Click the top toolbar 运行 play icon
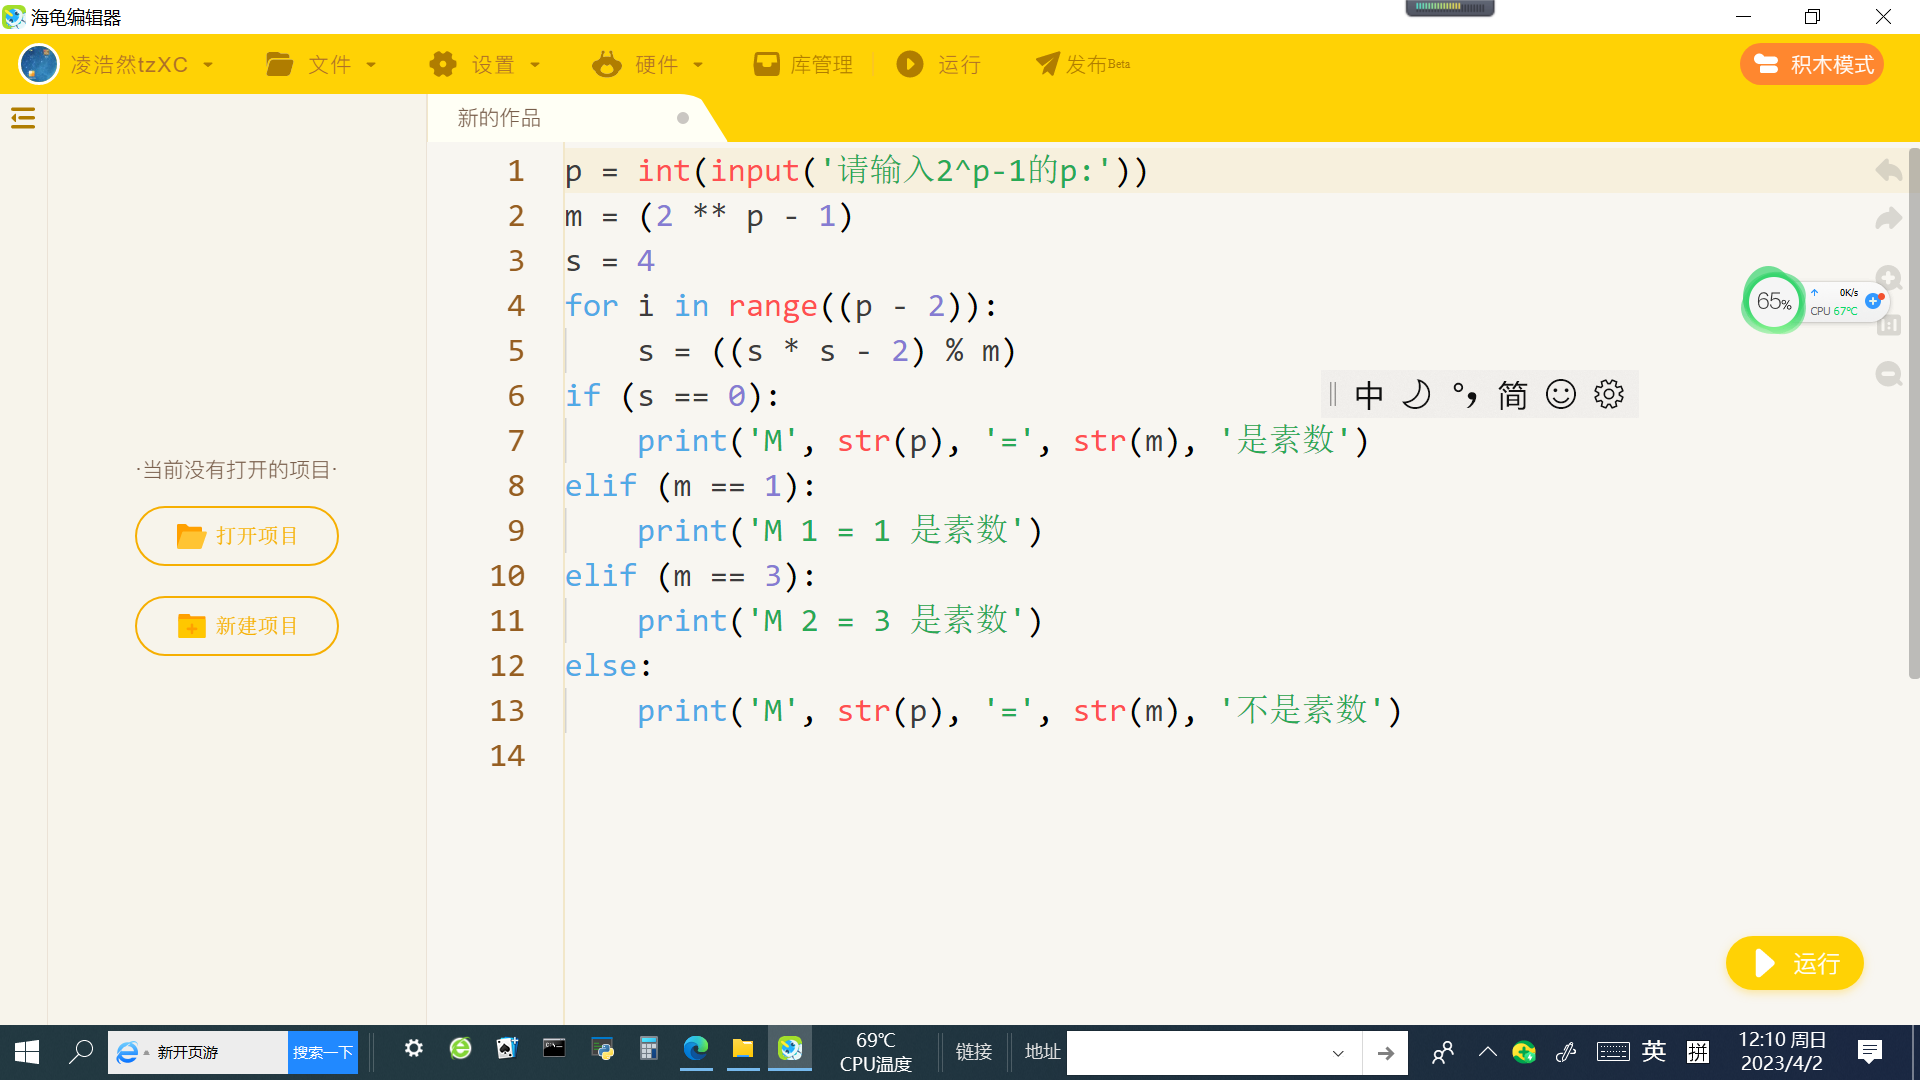 click(910, 64)
